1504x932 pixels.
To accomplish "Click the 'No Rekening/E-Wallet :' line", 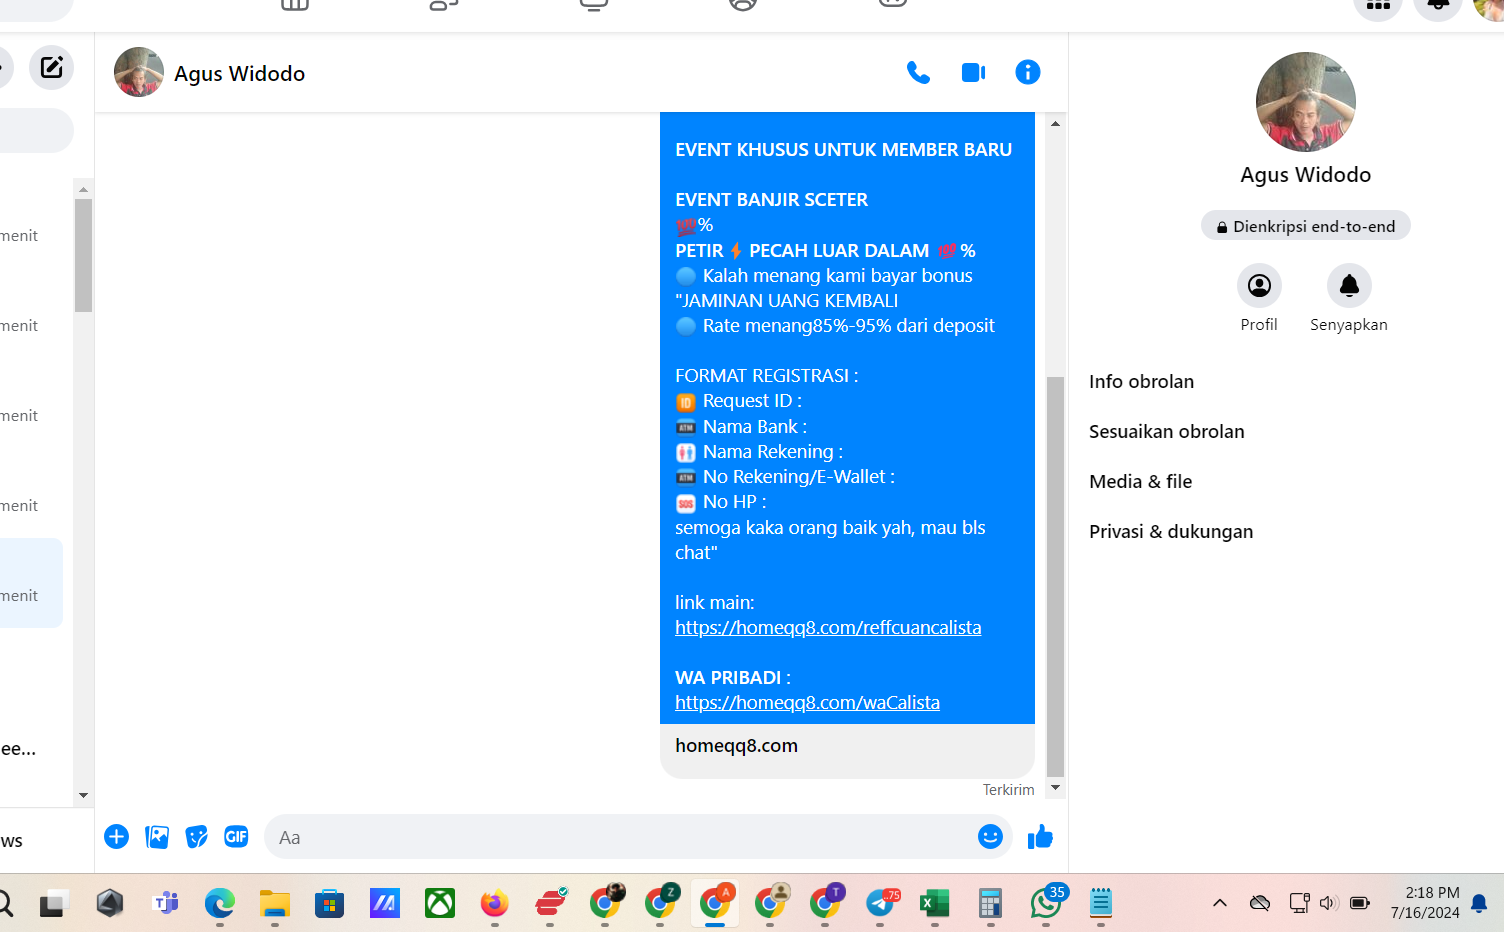I will [x=798, y=477].
